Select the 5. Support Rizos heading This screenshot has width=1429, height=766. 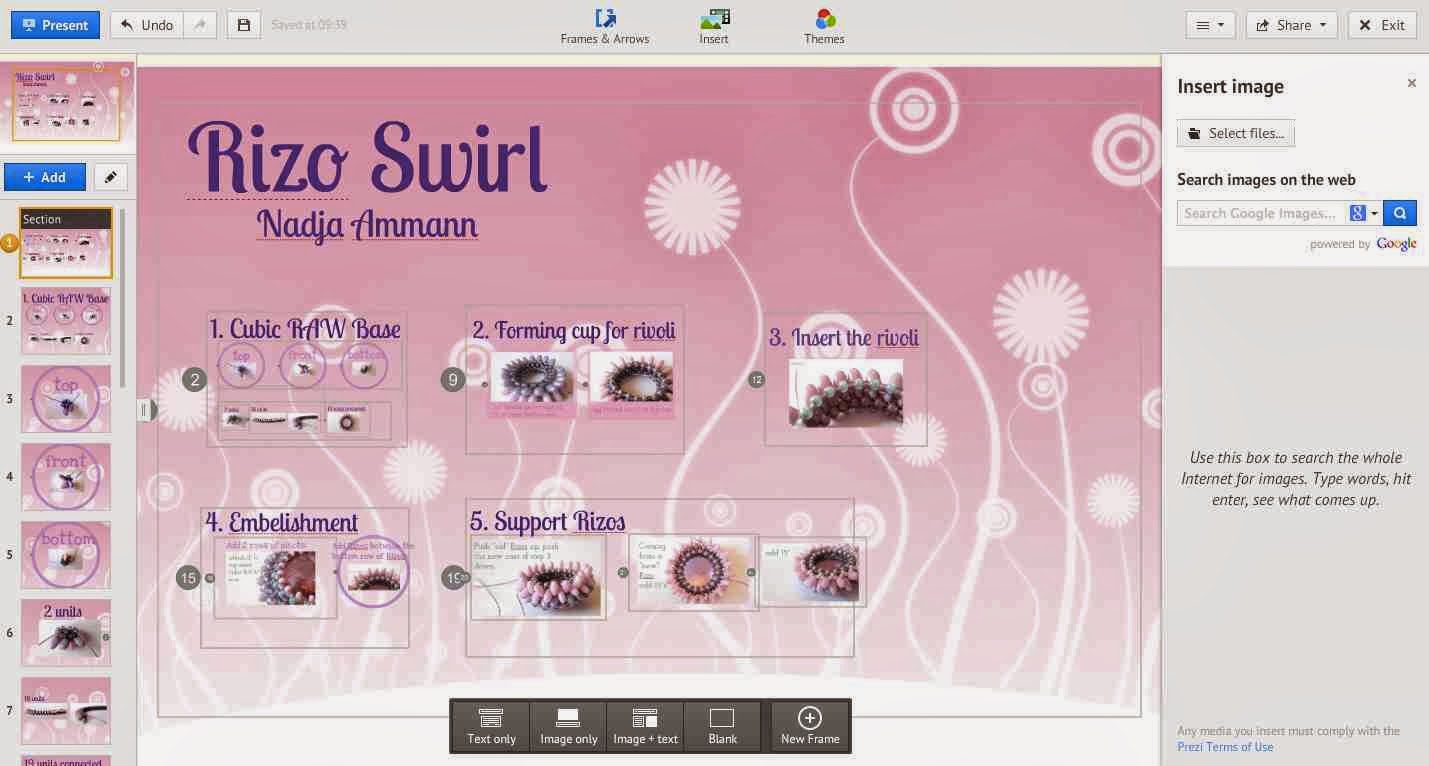[547, 521]
